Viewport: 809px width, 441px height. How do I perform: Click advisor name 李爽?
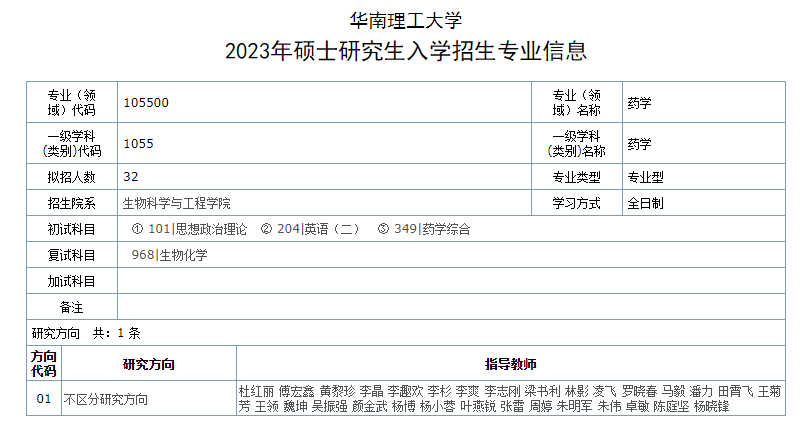pyautogui.click(x=467, y=391)
